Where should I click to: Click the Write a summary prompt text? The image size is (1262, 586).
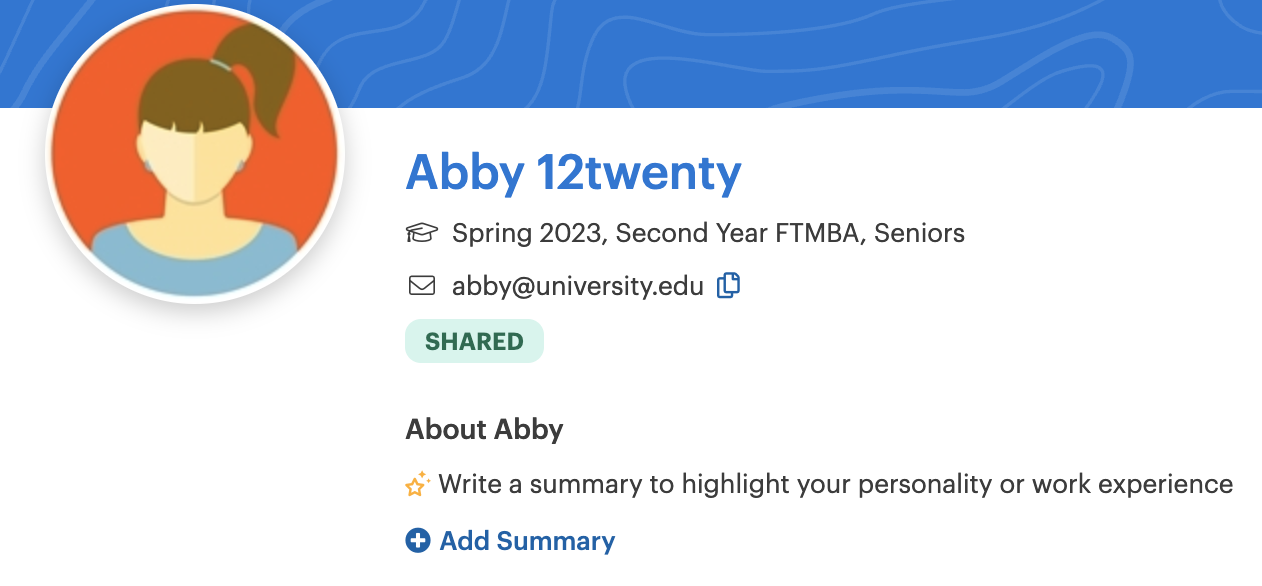(835, 485)
